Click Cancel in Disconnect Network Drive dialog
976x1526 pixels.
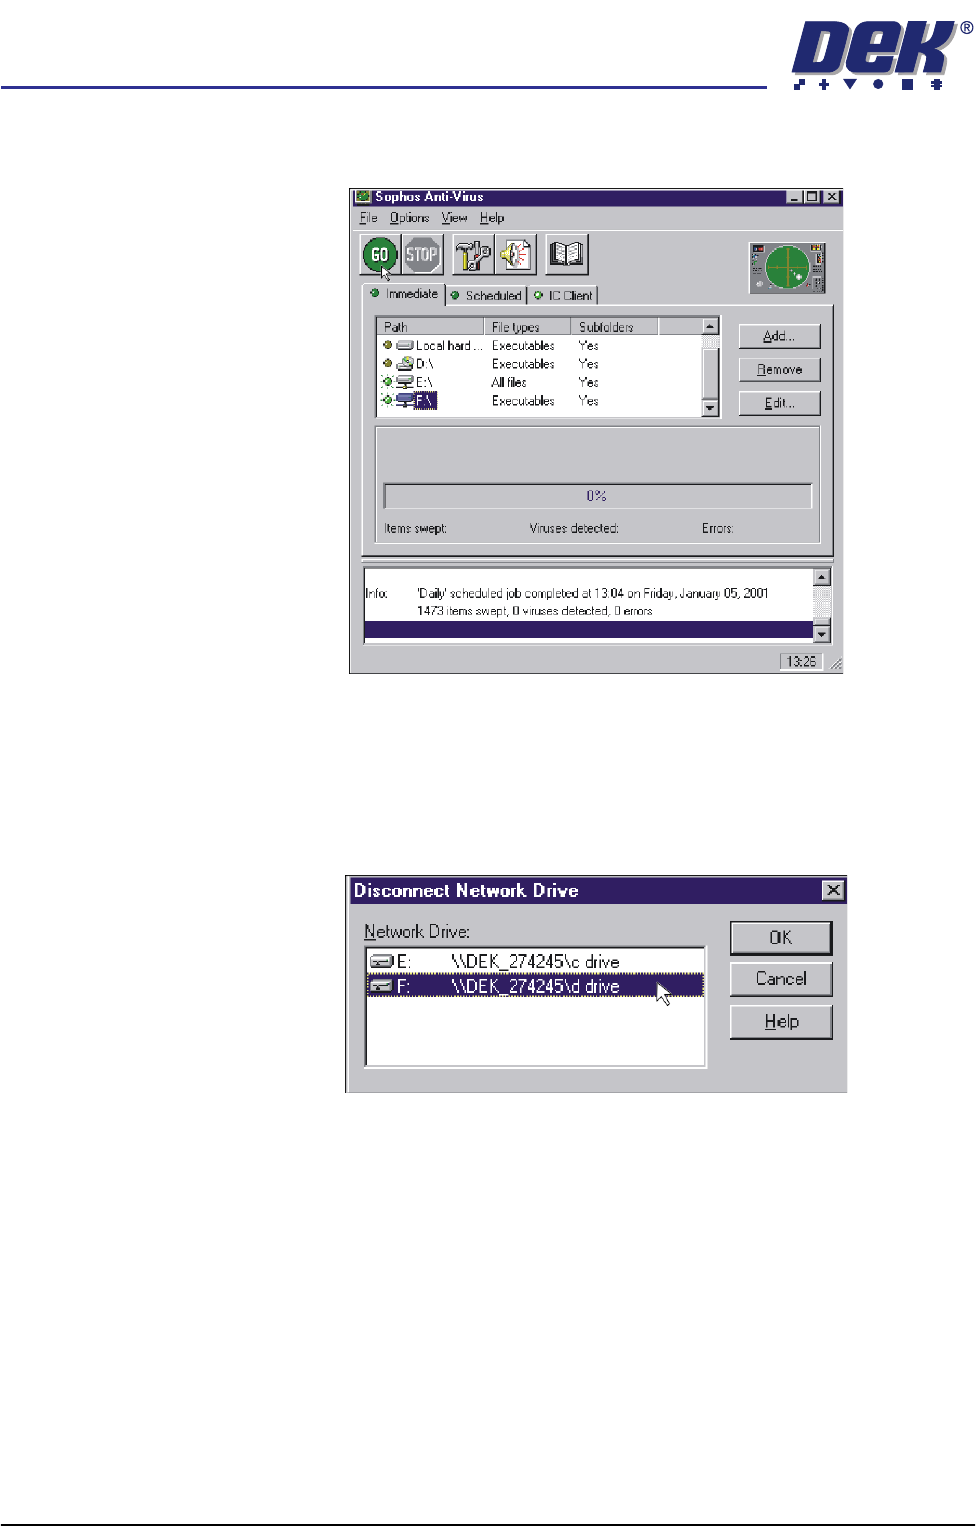pos(781,979)
